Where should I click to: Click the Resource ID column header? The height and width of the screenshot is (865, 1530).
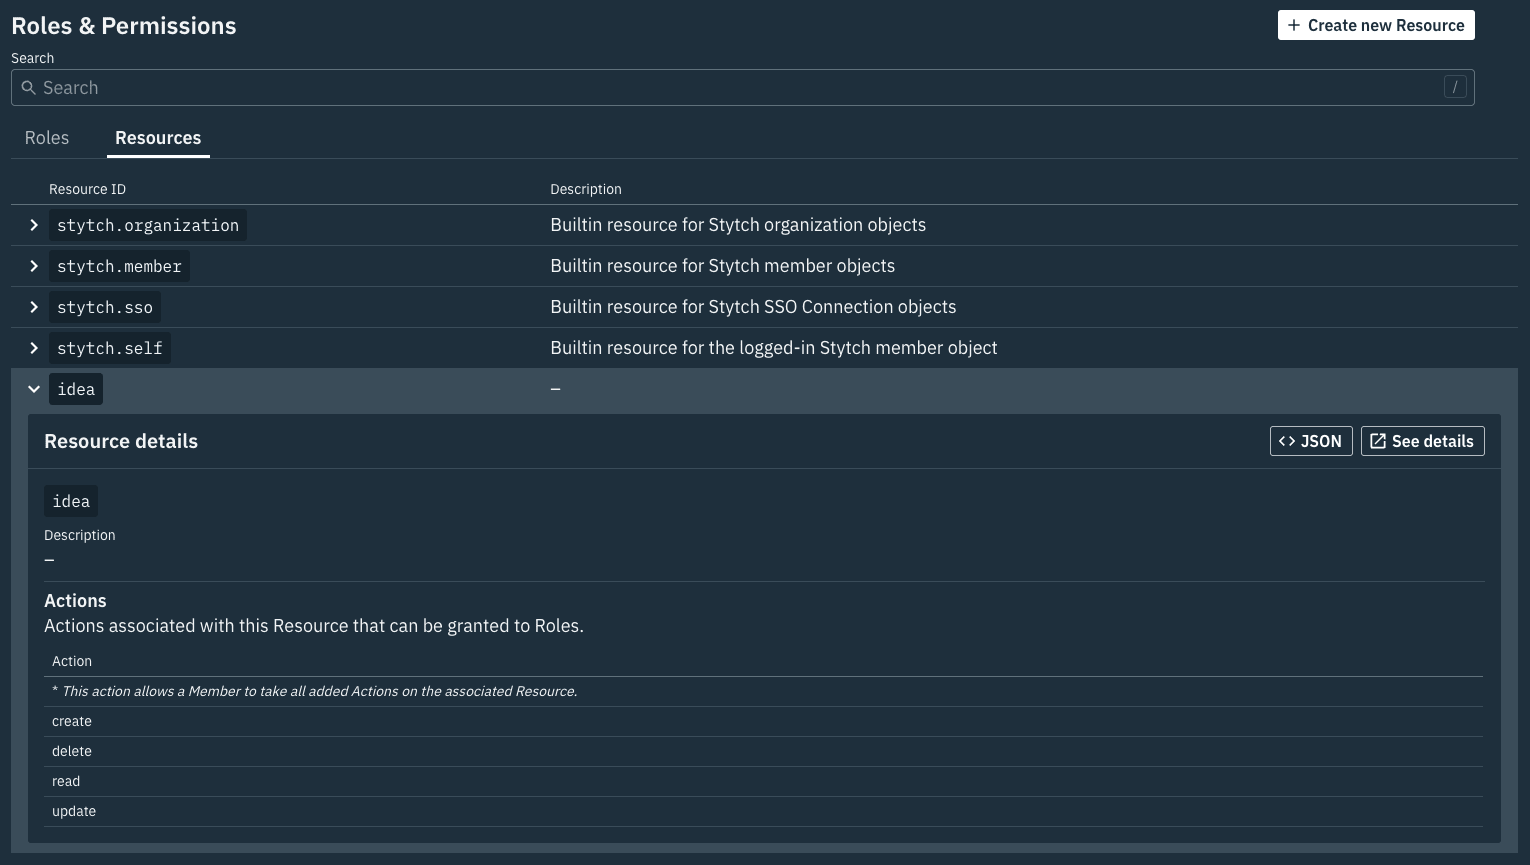pyautogui.click(x=87, y=189)
